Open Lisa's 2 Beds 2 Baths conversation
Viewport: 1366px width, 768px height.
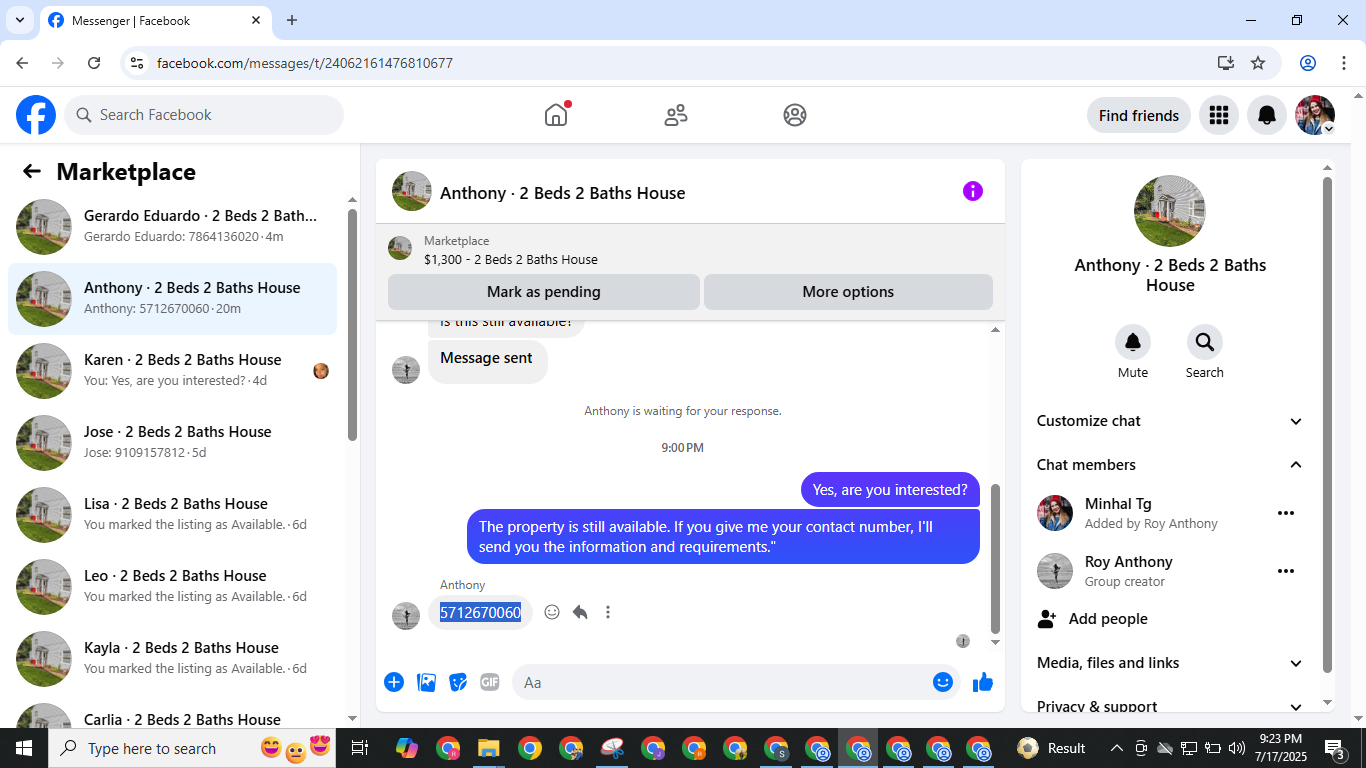pos(173,515)
